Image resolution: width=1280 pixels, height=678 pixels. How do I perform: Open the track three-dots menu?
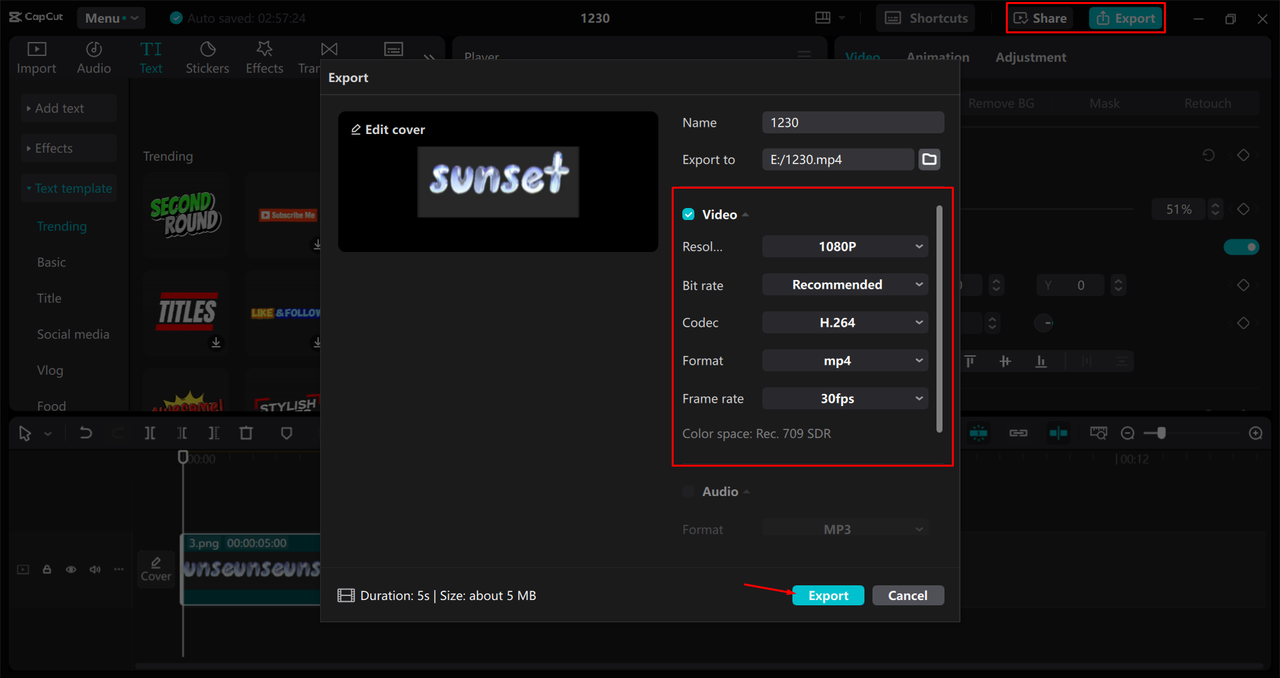point(119,569)
